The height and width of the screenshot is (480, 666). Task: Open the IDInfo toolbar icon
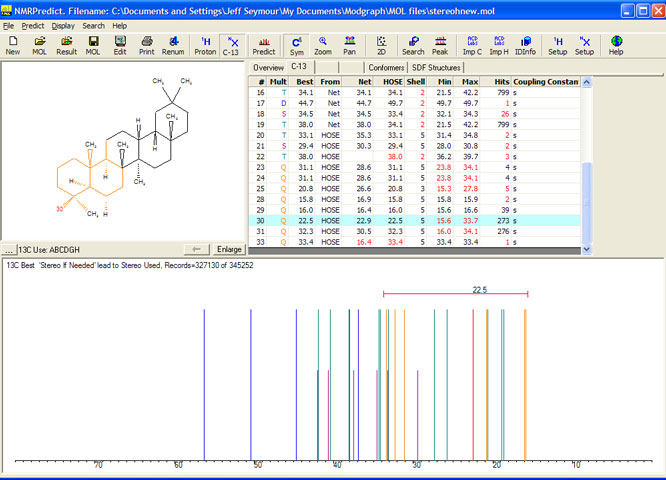click(x=525, y=45)
